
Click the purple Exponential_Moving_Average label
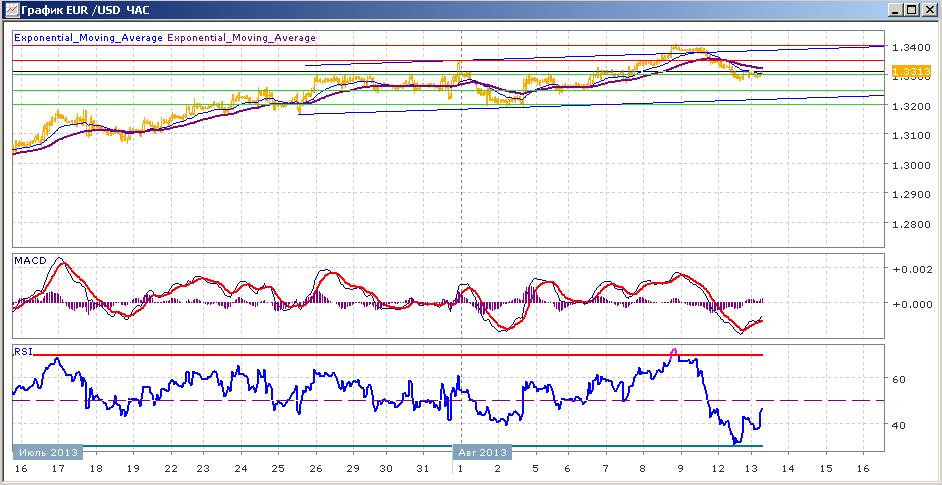tap(242, 37)
